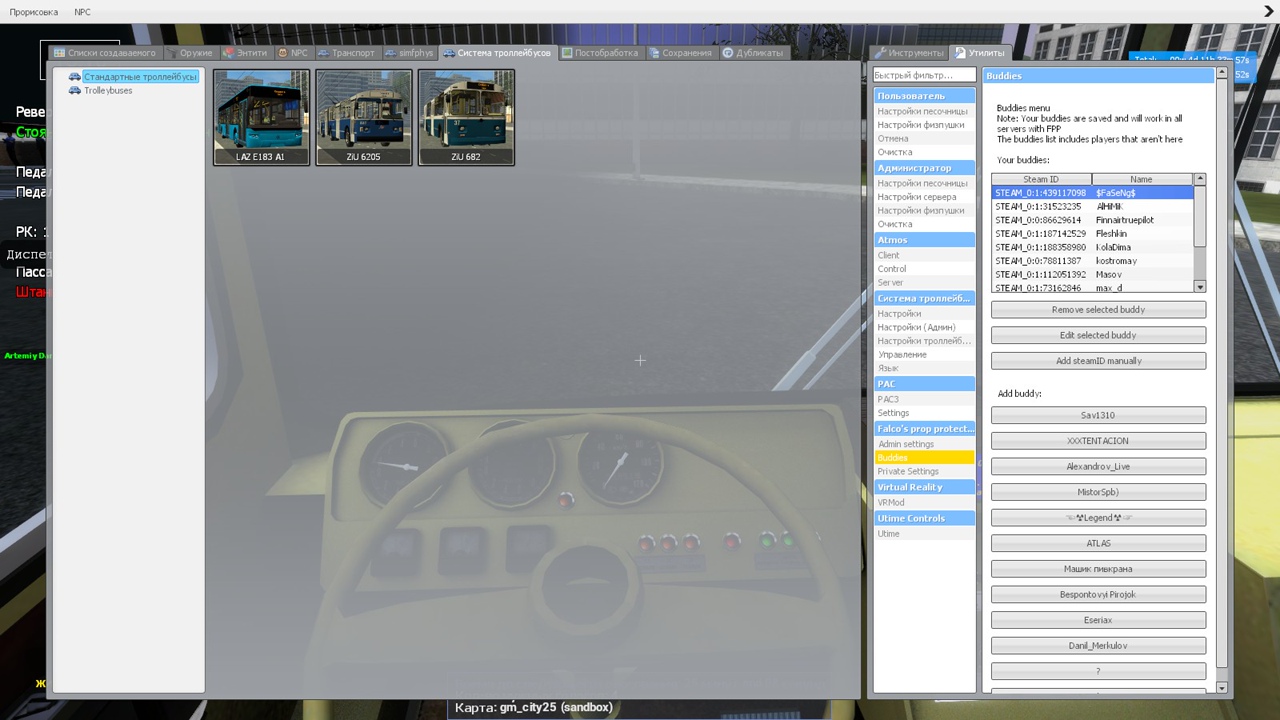Image resolution: width=1280 pixels, height=720 pixels.
Task: Click the car icon beside Стандартные троллейбусы
Action: coord(75,76)
